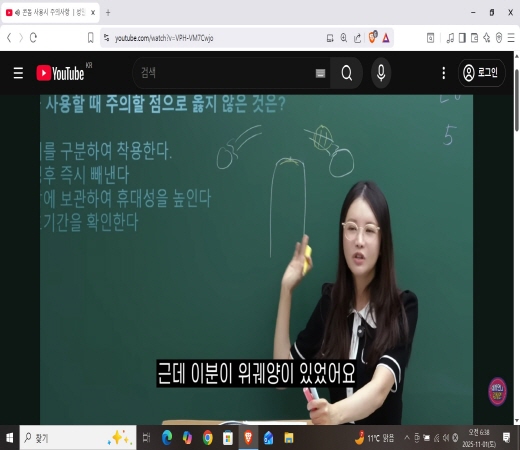520x450 pixels.
Task: Toggle the volume speaker in system tray
Action: click(x=446, y=438)
